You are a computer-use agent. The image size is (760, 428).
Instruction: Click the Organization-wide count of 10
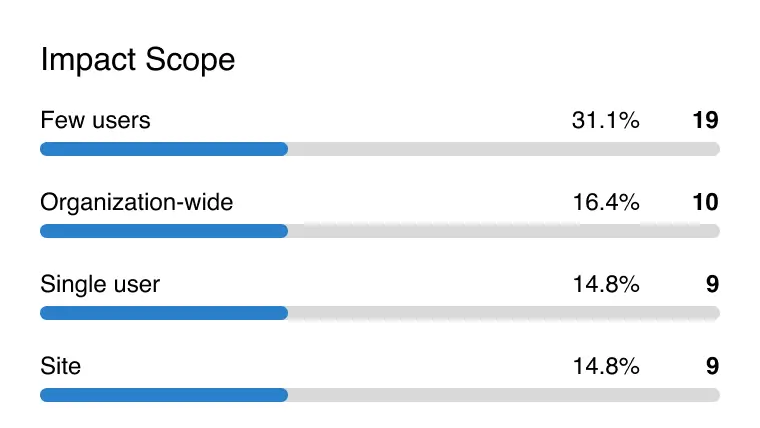[705, 203]
